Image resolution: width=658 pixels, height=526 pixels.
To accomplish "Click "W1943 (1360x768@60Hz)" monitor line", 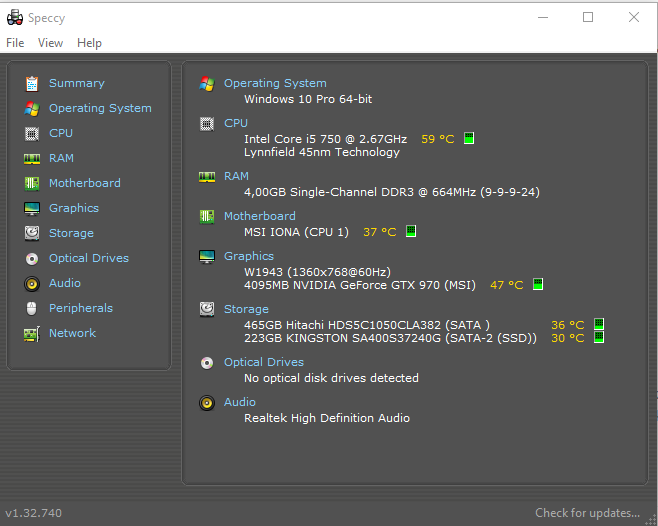I will pos(317,272).
